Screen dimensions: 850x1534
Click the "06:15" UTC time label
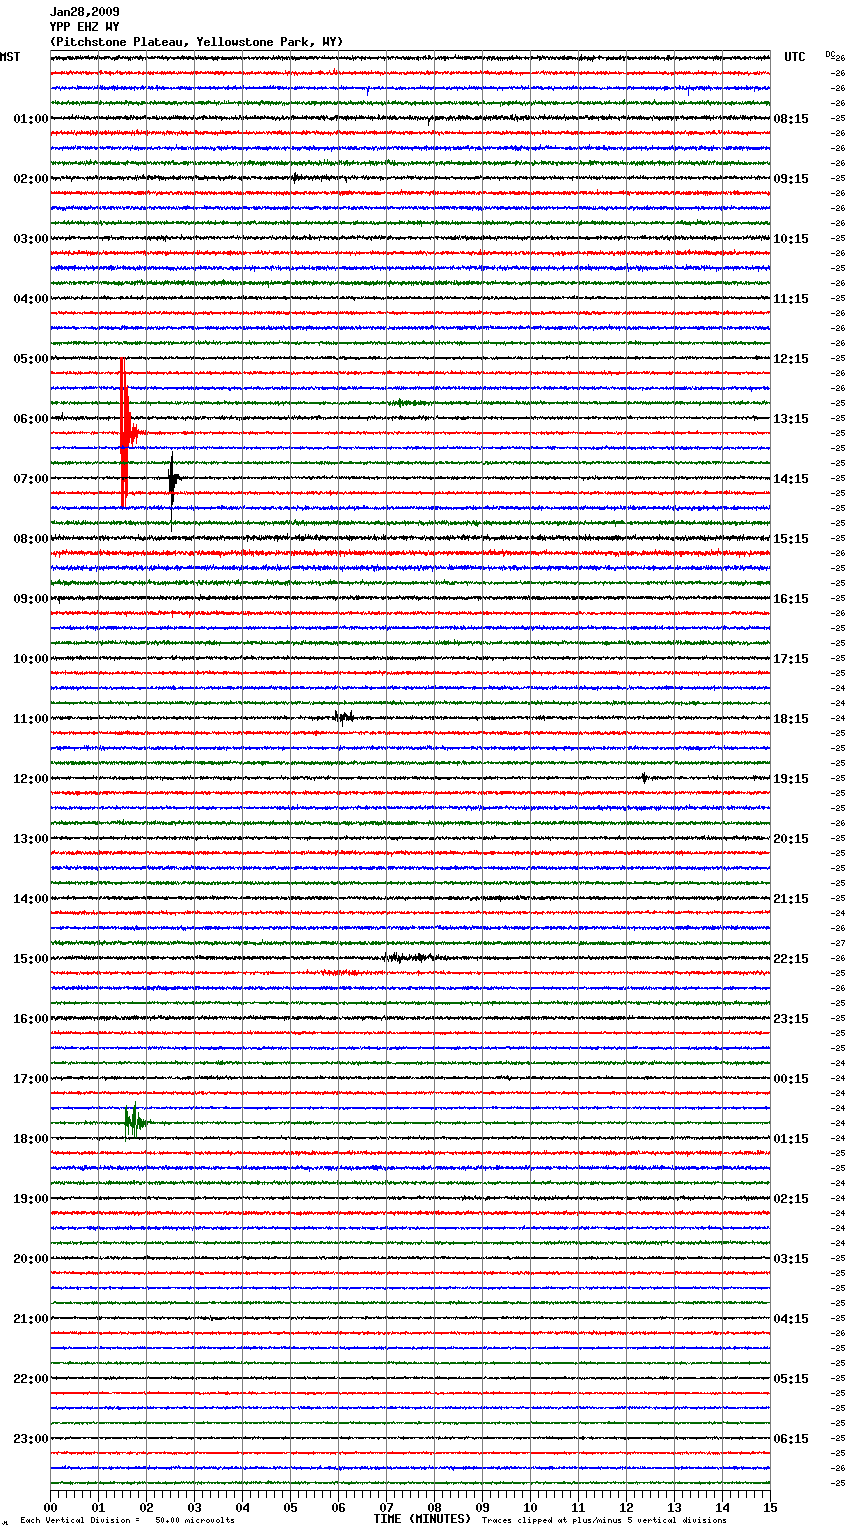point(791,1439)
